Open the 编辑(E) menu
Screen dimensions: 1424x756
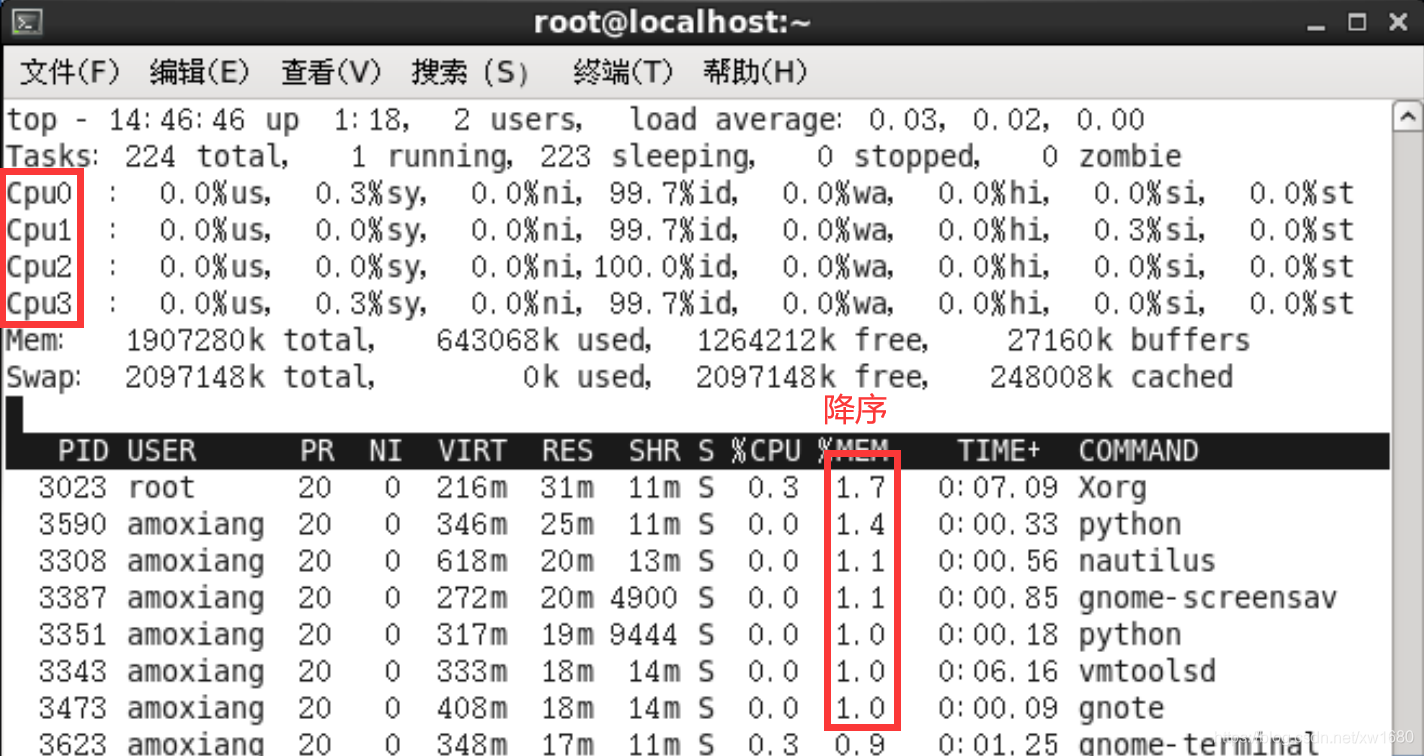click(199, 72)
